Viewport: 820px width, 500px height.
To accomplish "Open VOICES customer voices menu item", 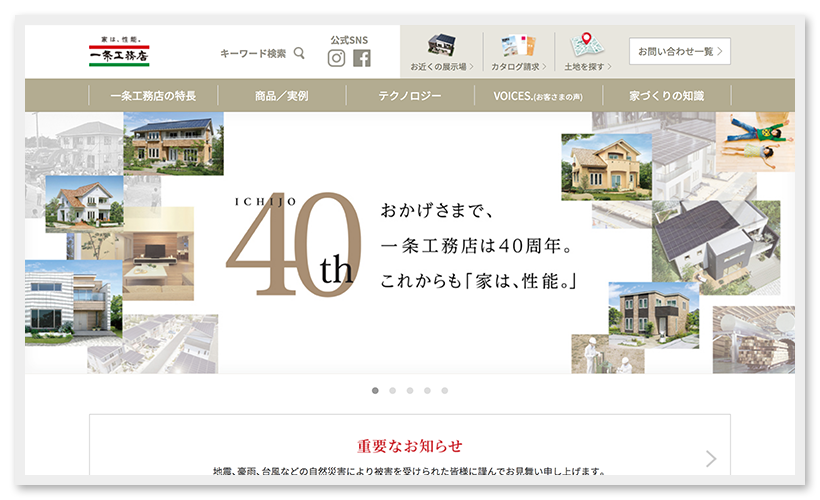I will [x=537, y=96].
